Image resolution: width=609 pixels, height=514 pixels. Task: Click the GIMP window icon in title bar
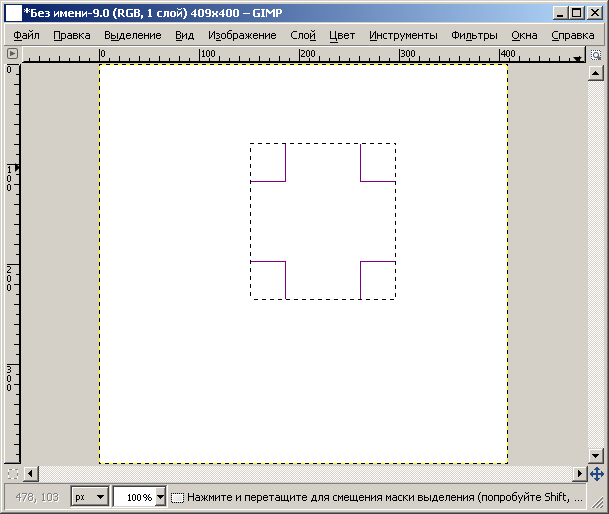click(x=14, y=13)
